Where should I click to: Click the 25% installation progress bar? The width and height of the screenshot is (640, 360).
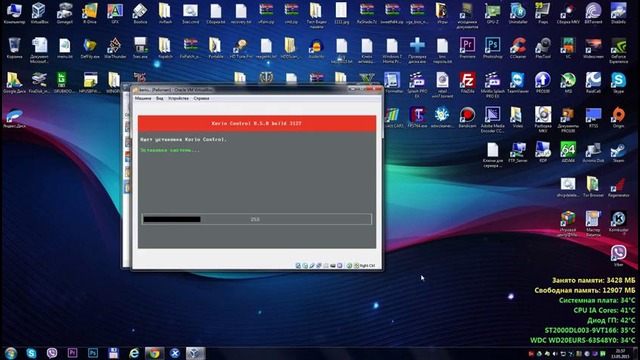pos(257,219)
